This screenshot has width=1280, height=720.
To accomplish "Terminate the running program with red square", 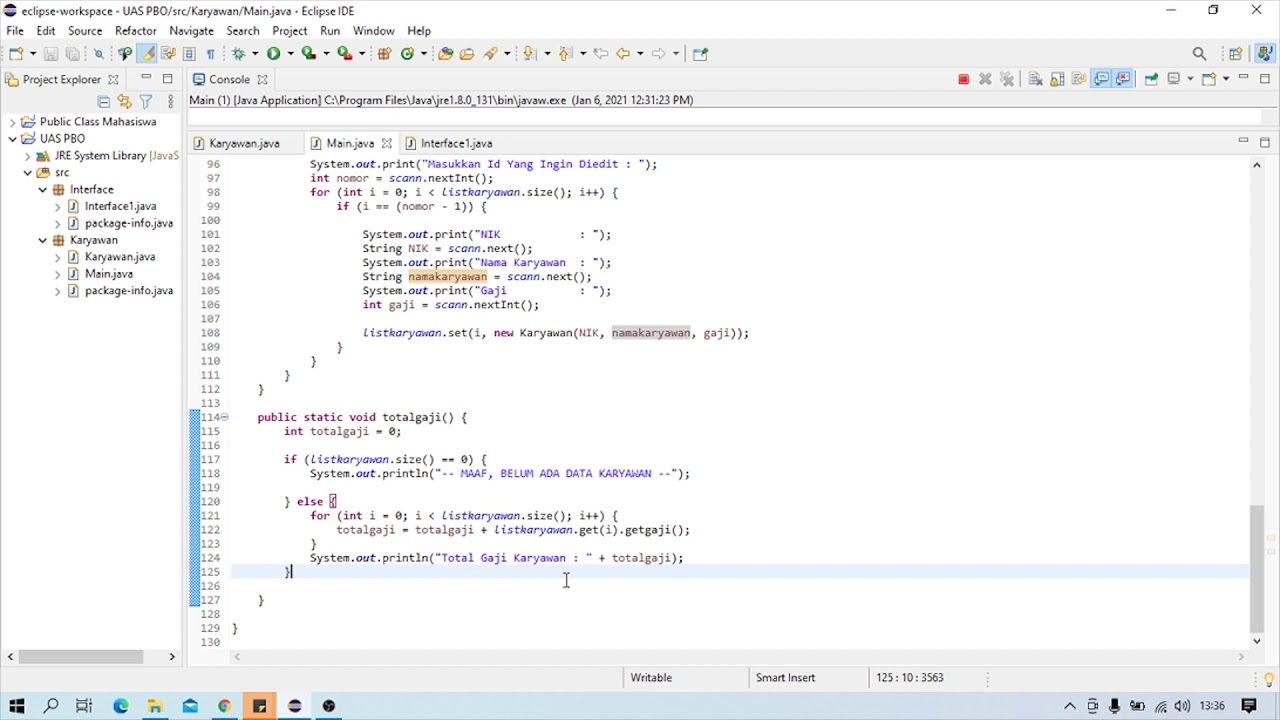I will pyautogui.click(x=963, y=79).
